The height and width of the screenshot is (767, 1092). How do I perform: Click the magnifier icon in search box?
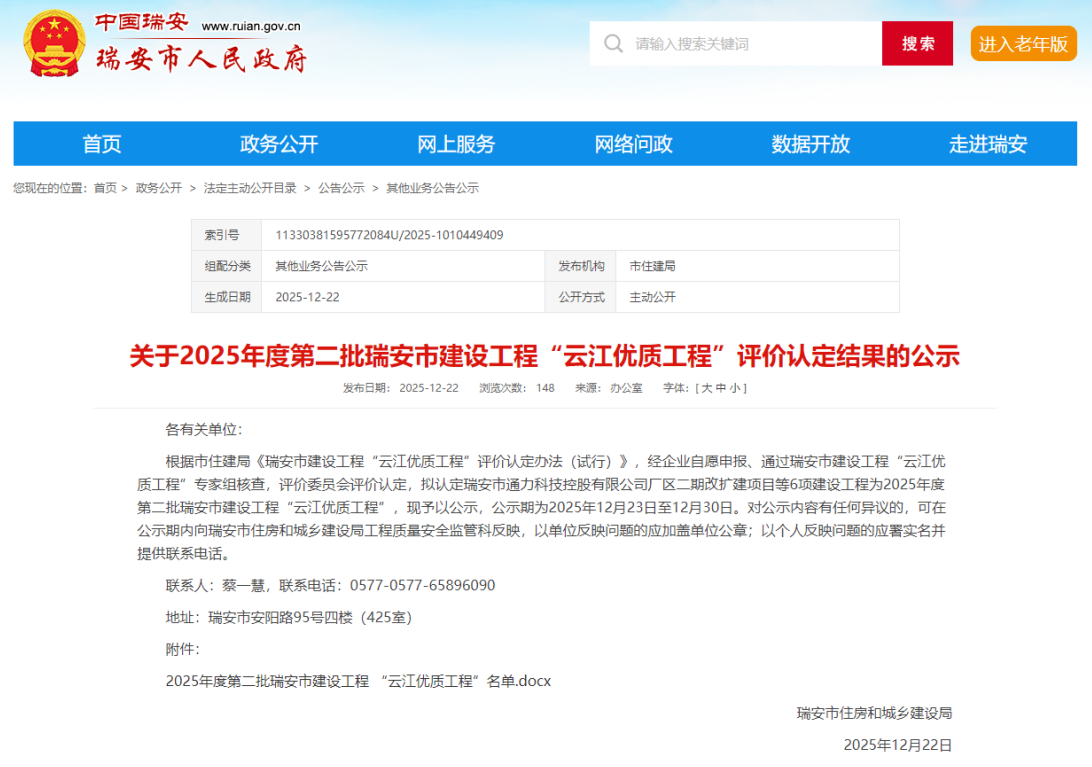613,44
